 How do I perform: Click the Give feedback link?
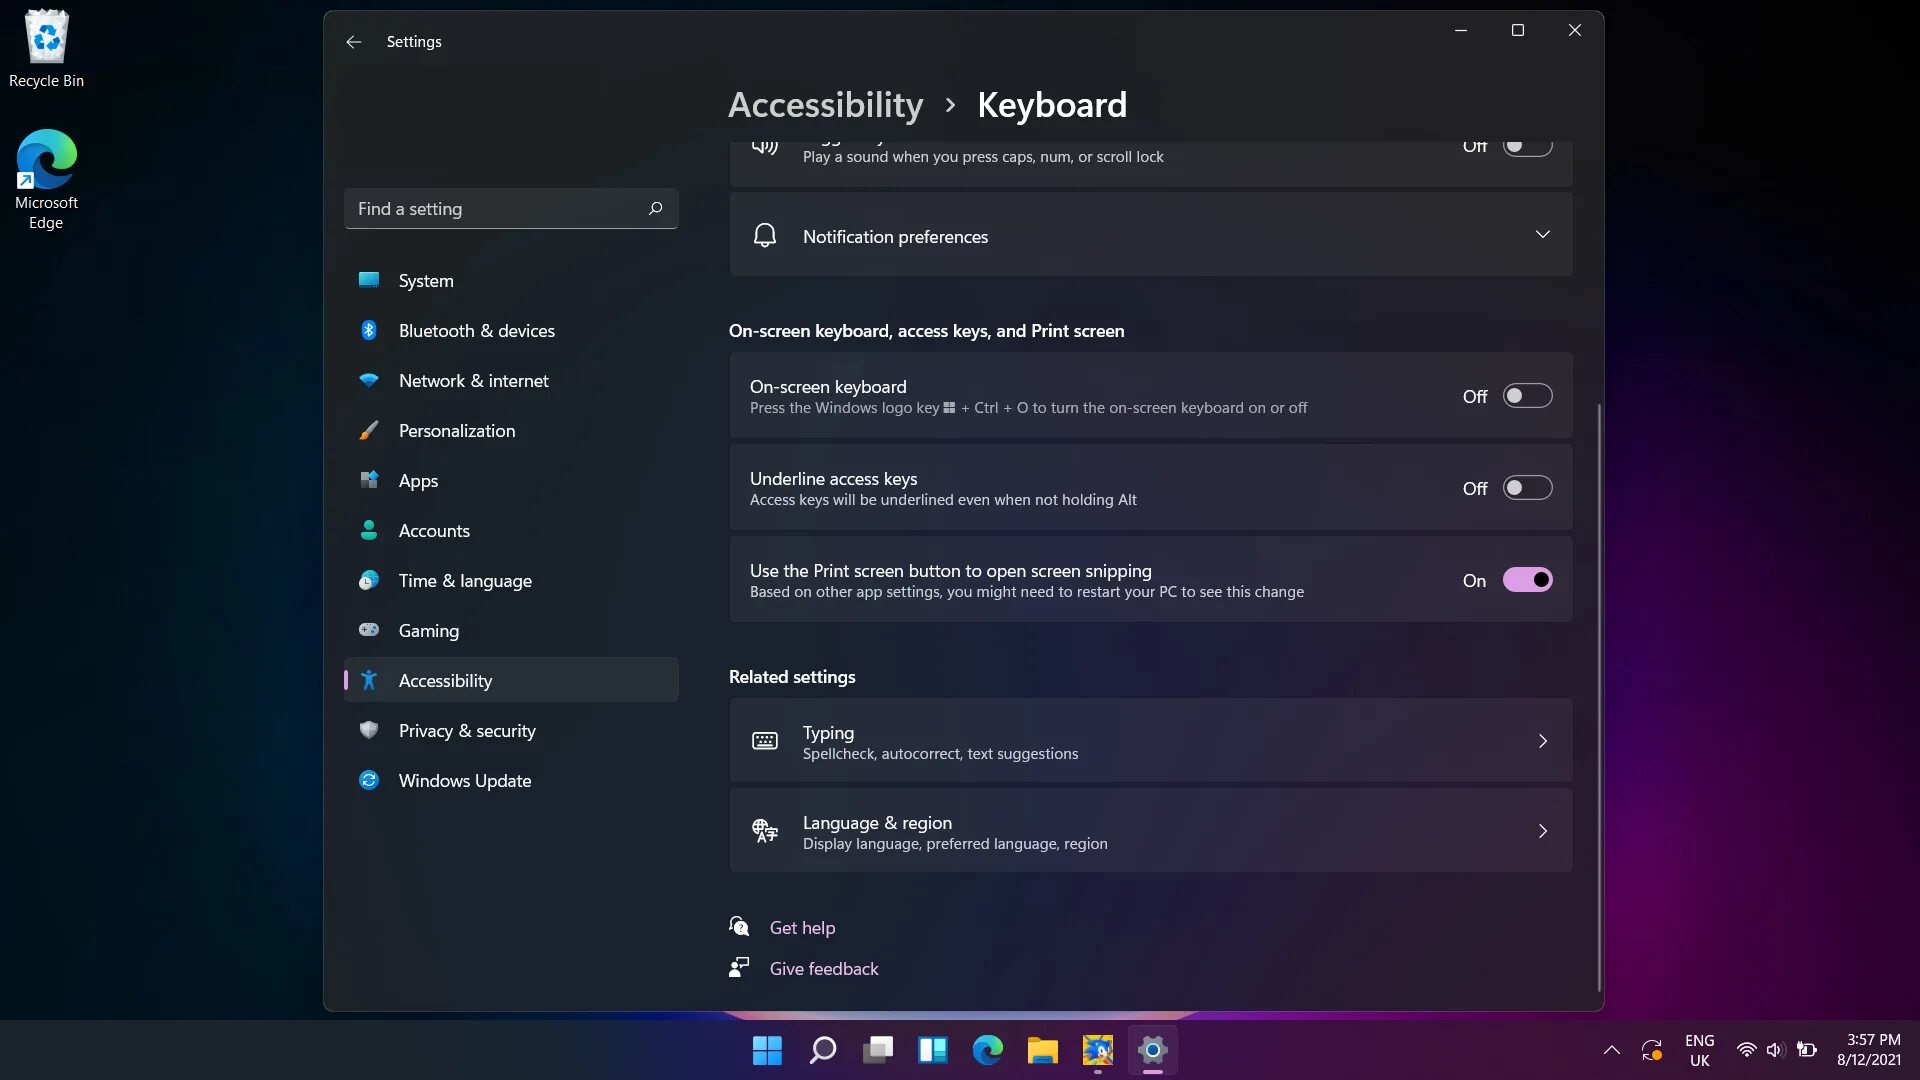[x=823, y=968]
